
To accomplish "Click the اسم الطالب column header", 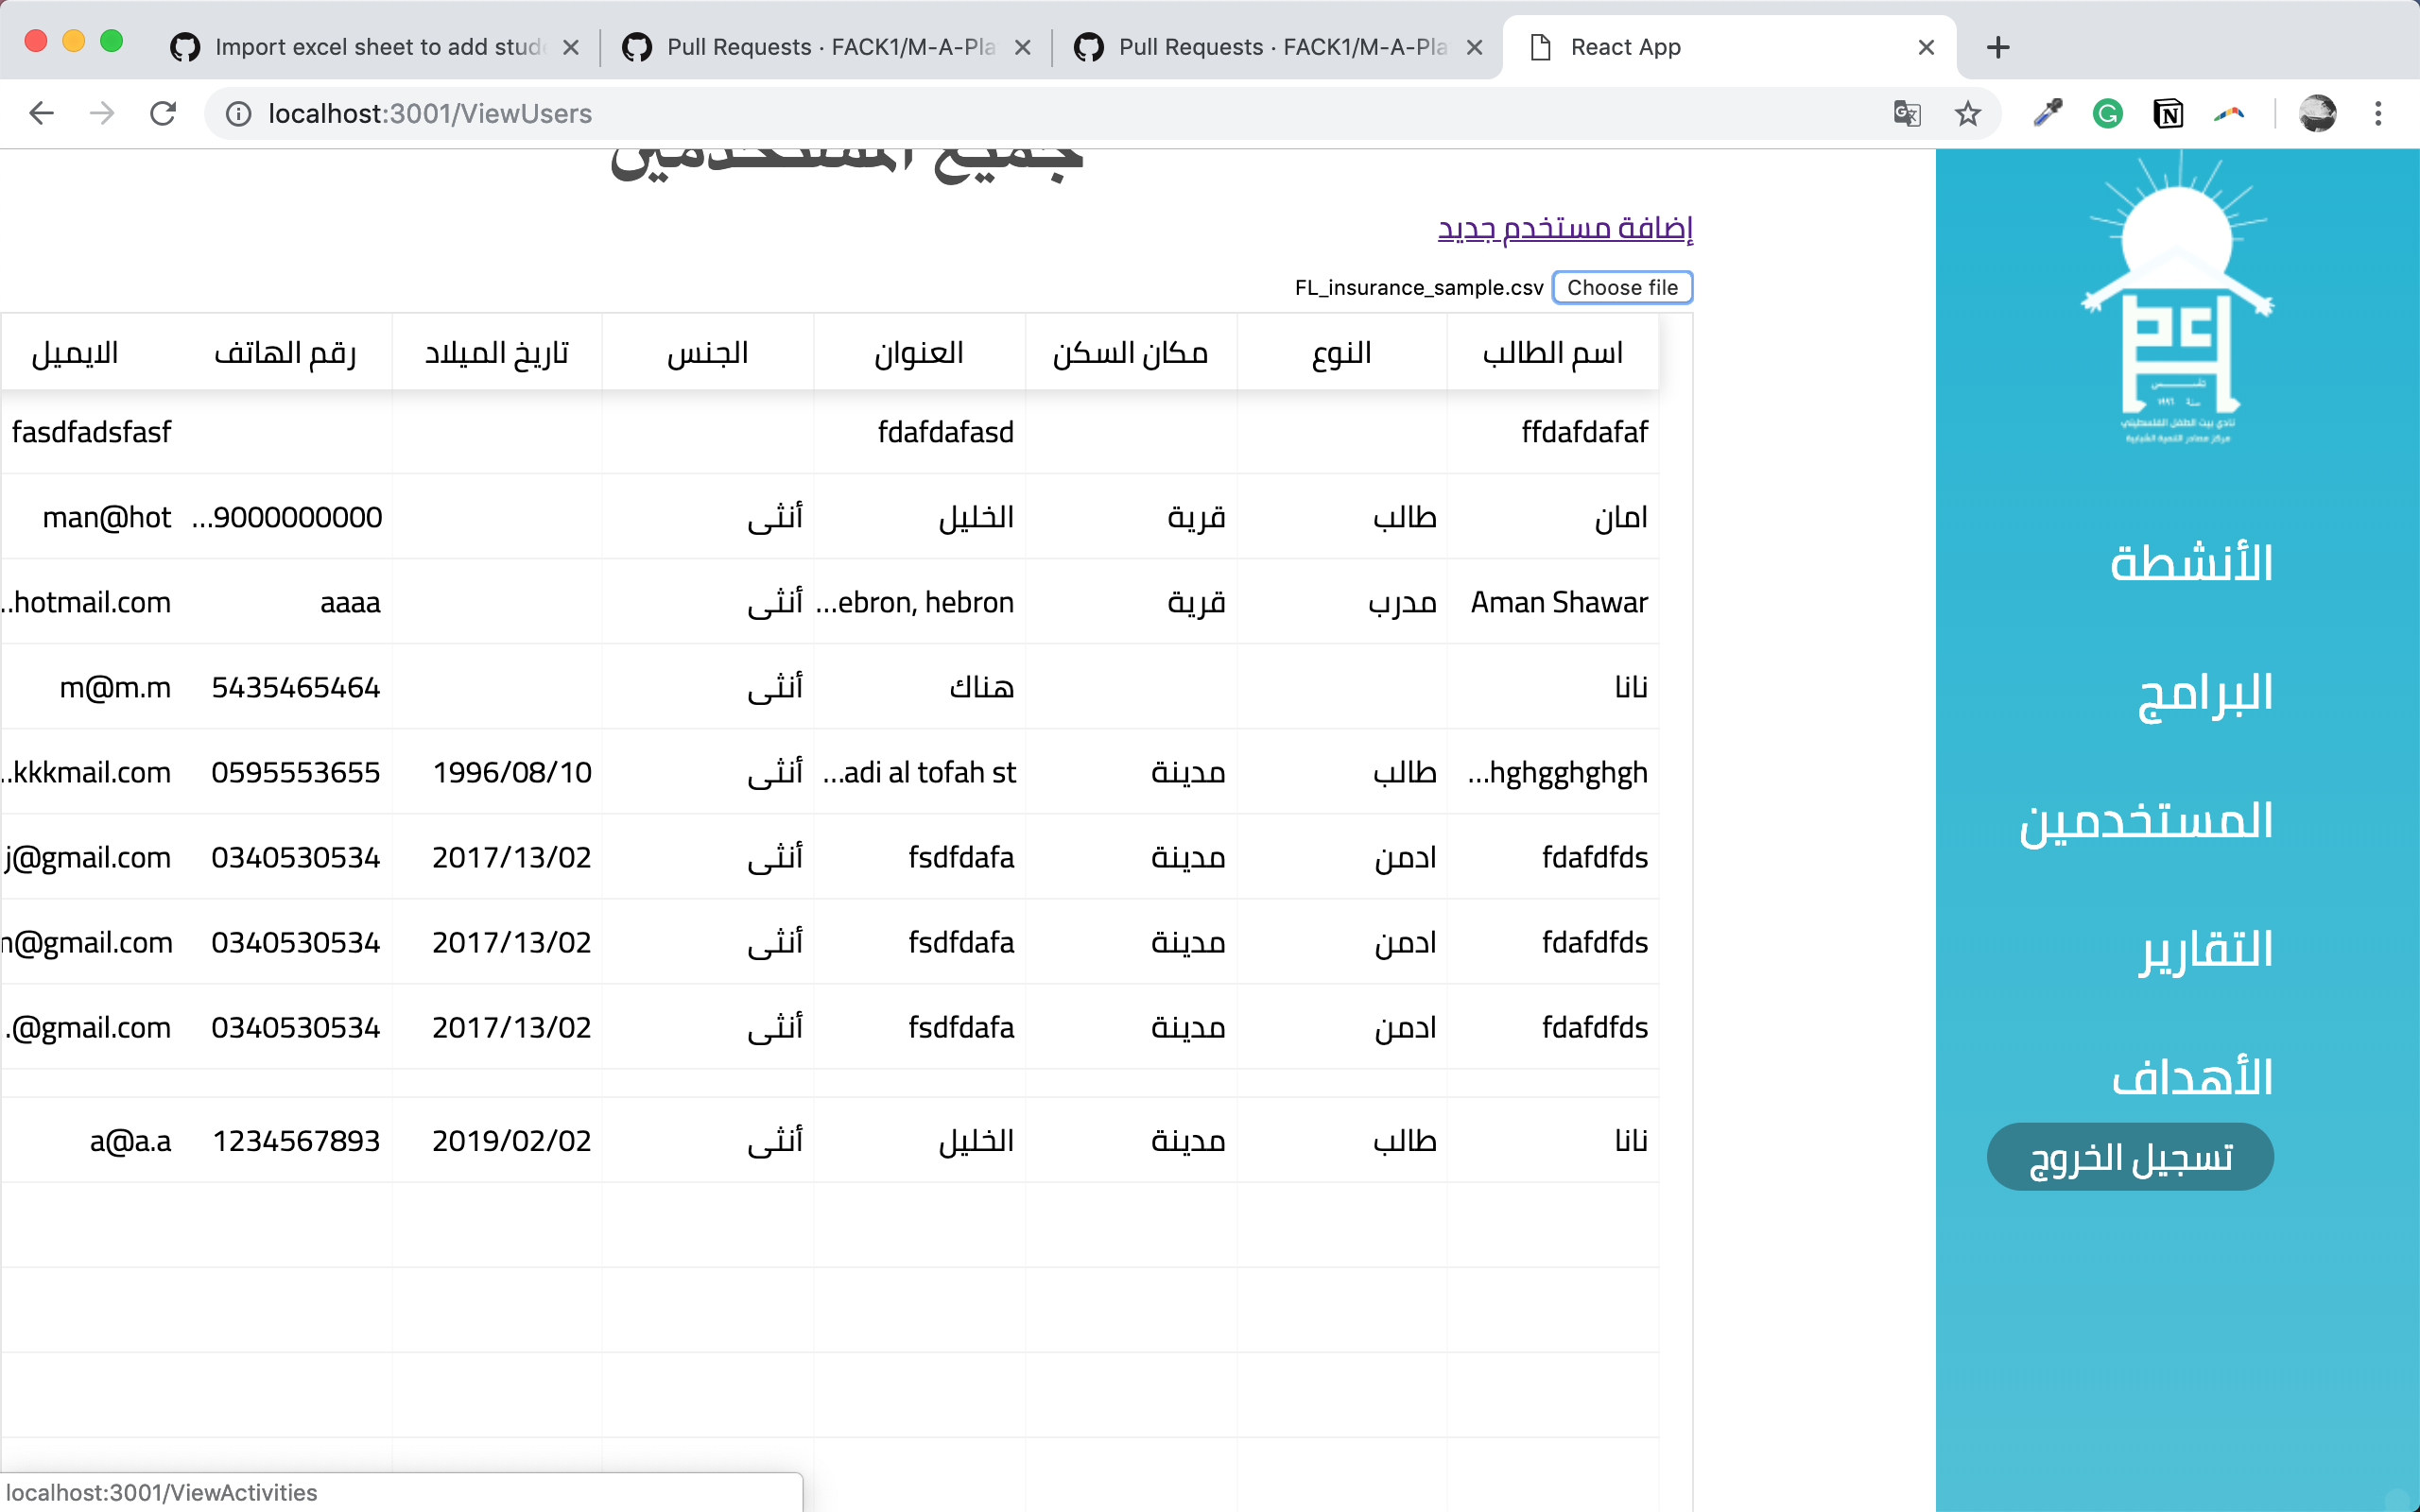I will click(x=1552, y=353).
